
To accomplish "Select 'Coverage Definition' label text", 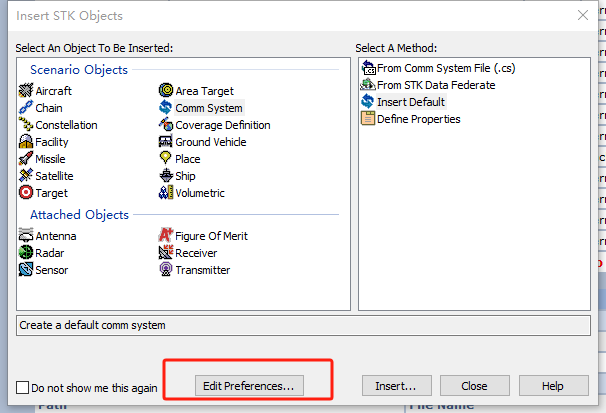I will tap(223, 125).
